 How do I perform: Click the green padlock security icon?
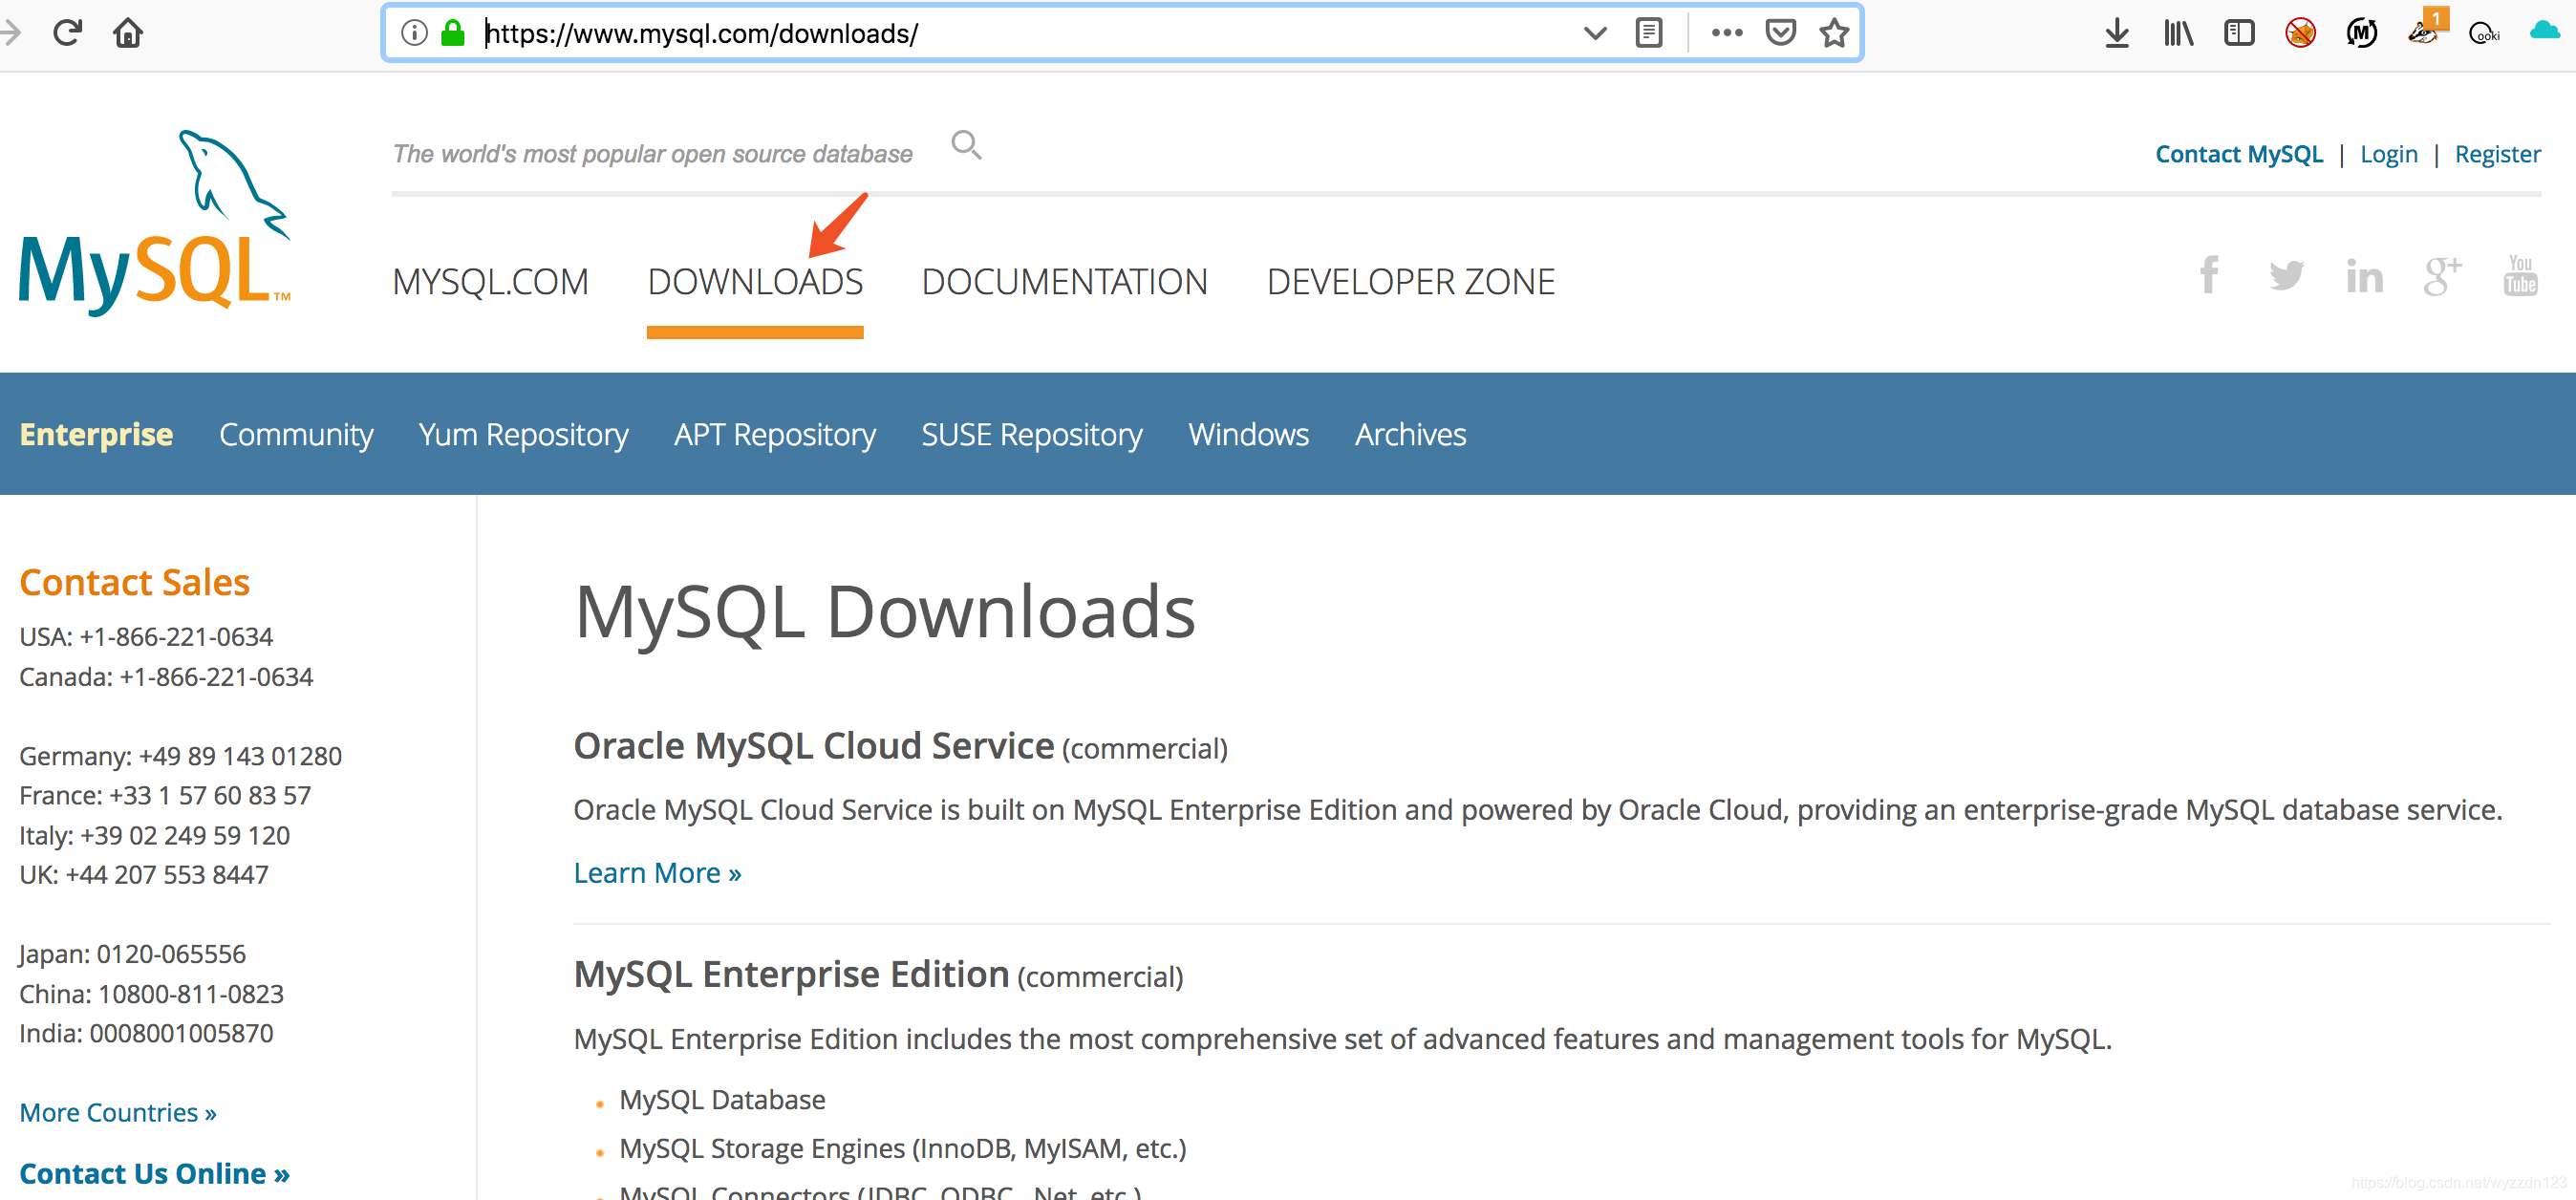[453, 33]
